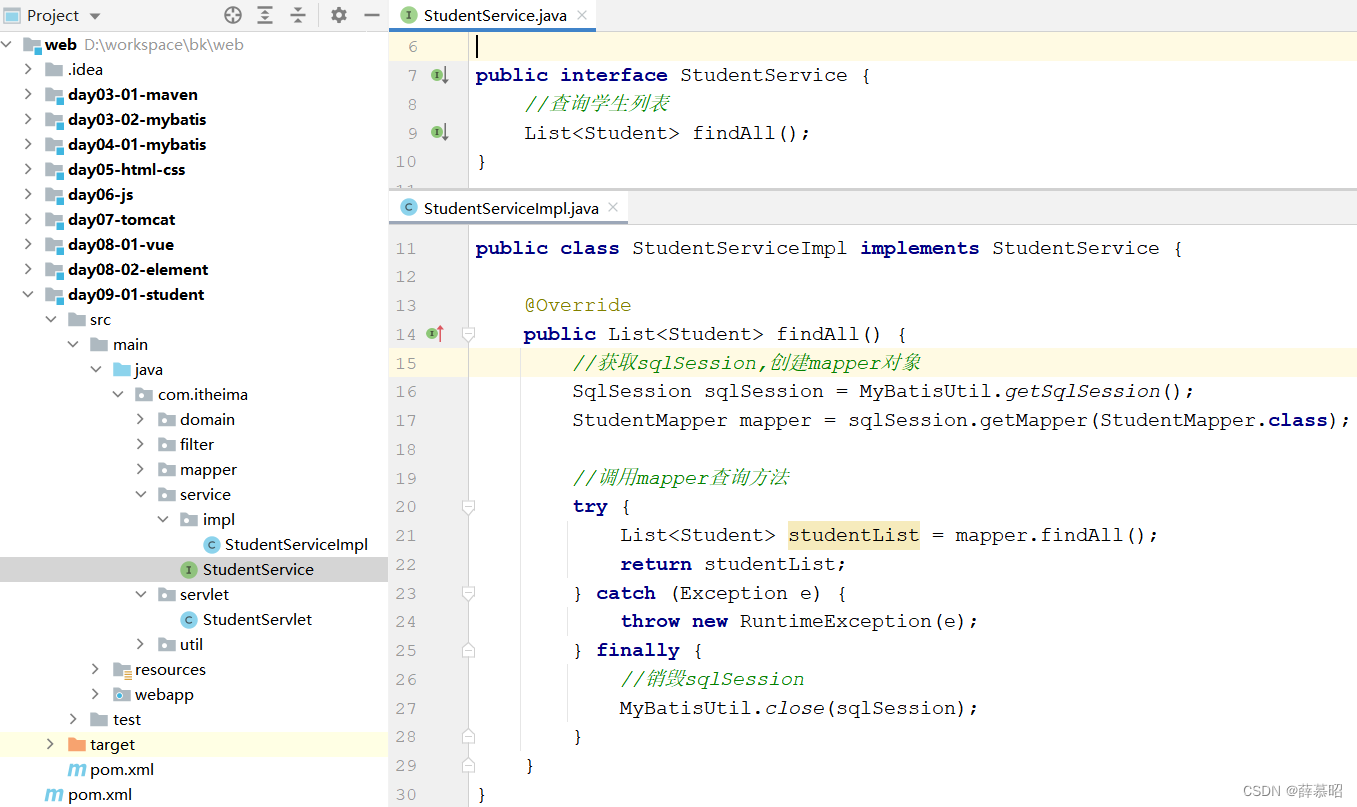The width and height of the screenshot is (1357, 807).
Task: Click the Expand All icon in Project toolbar
Action: pos(265,15)
